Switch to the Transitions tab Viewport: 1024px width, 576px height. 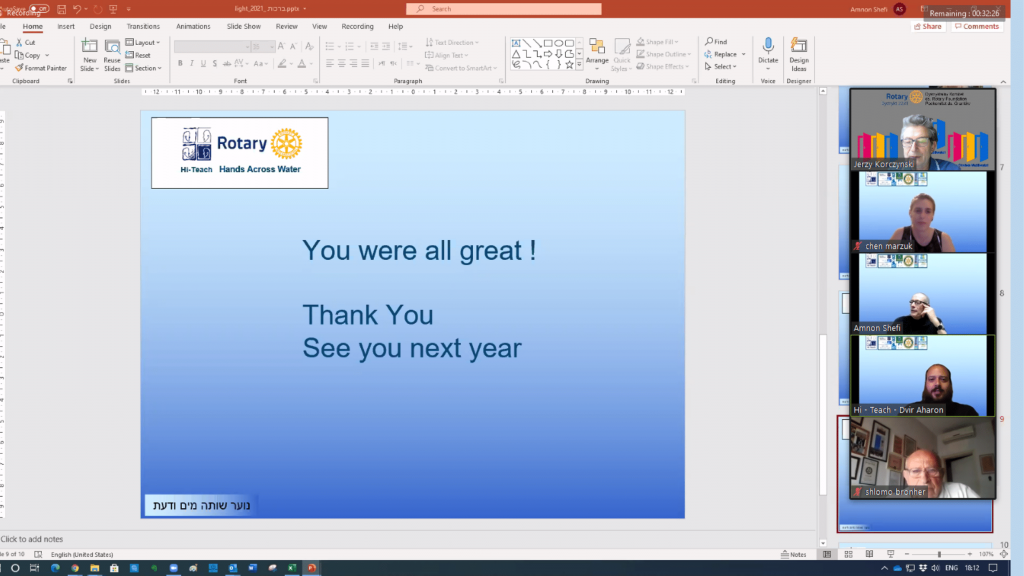143,27
